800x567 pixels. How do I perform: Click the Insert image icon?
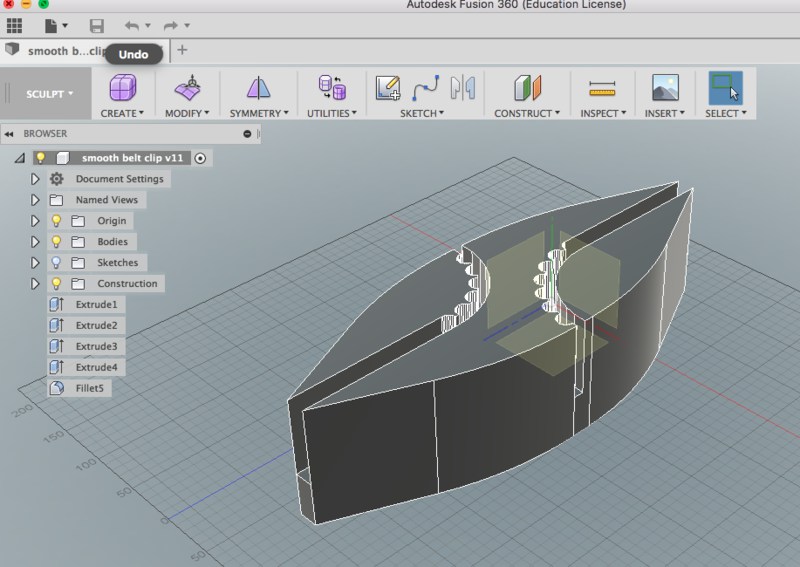pos(665,88)
